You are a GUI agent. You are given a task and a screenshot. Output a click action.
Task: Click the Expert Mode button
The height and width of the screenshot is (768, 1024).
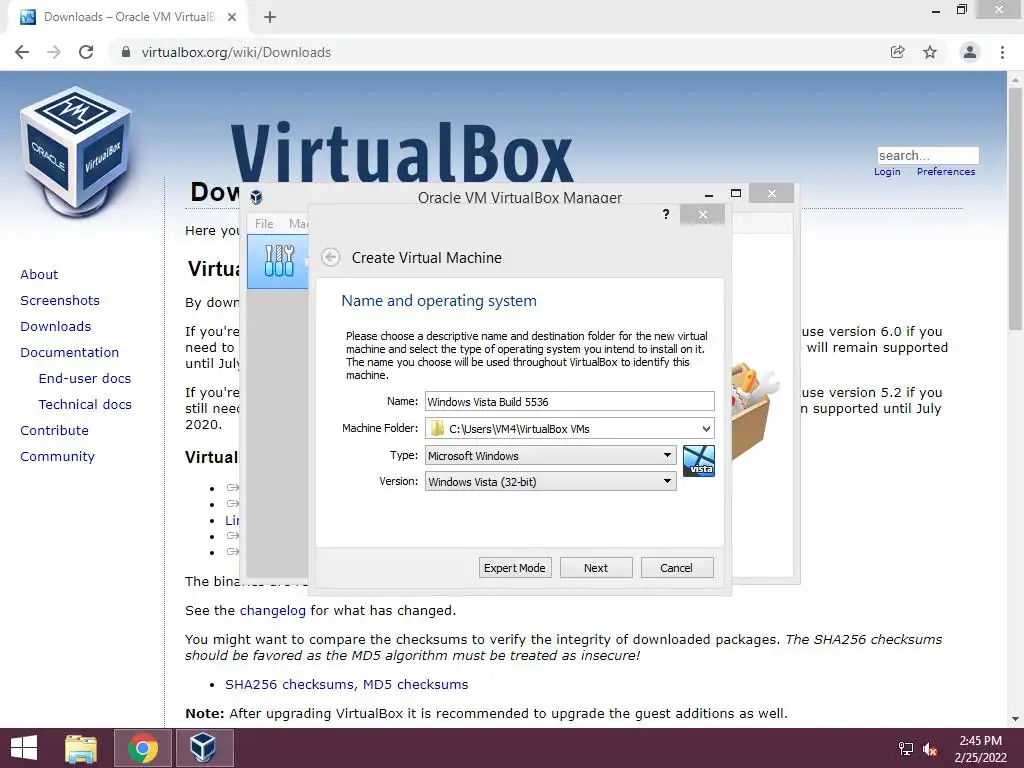515,568
